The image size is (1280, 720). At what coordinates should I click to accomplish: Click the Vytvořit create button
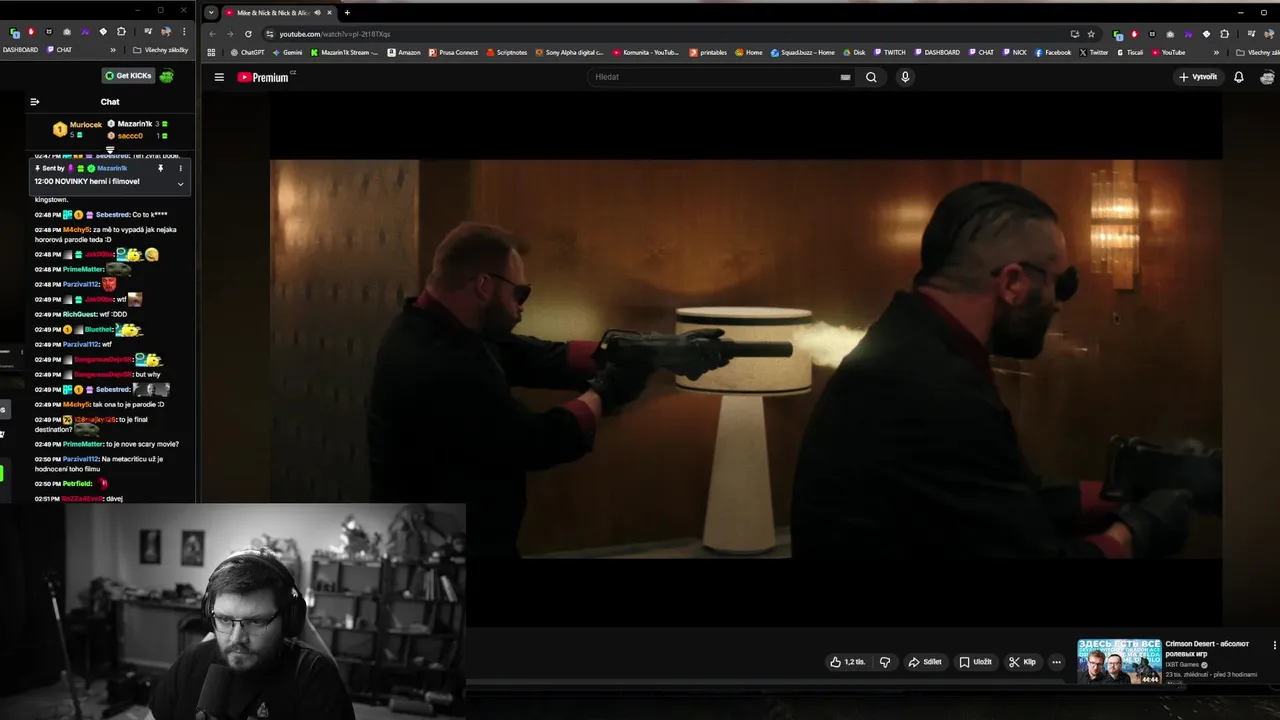pos(1198,77)
